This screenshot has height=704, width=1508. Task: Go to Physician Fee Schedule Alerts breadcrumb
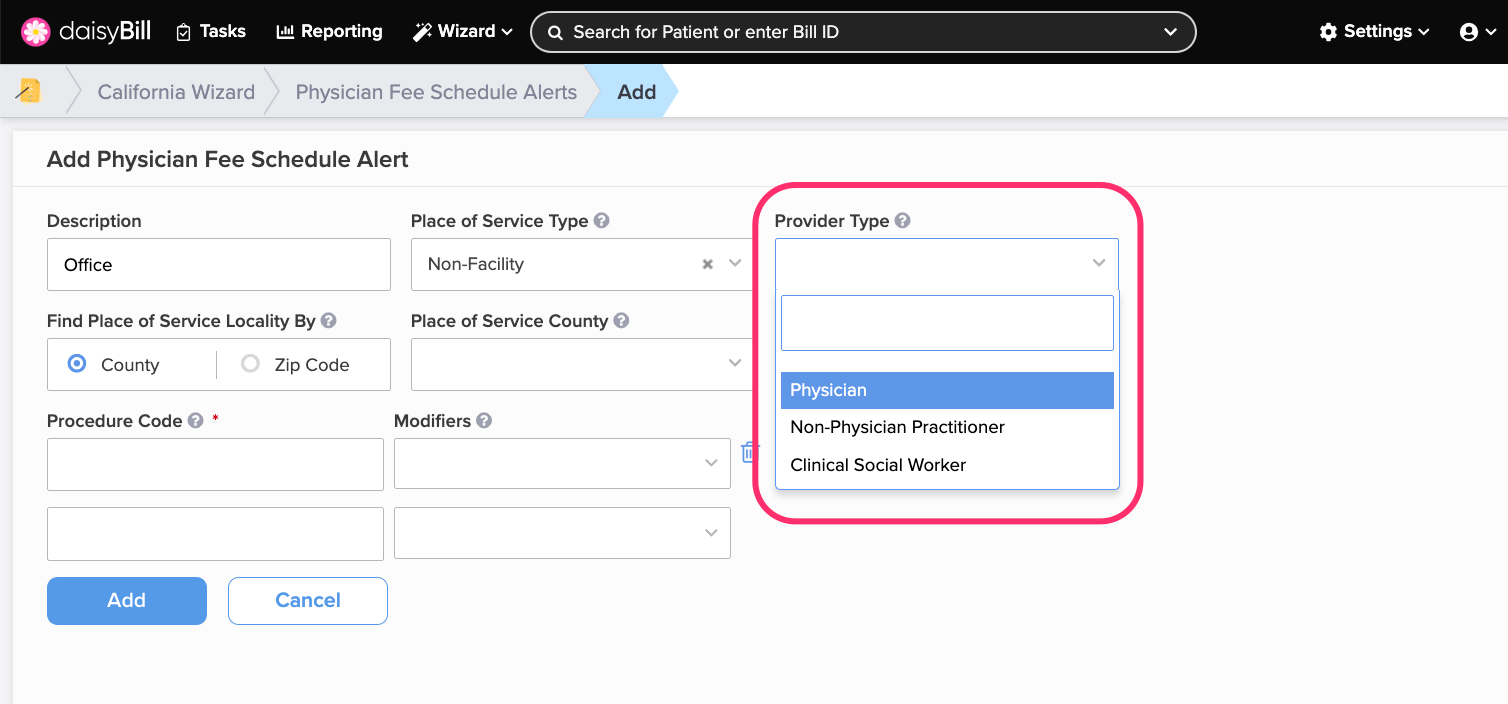tap(436, 92)
